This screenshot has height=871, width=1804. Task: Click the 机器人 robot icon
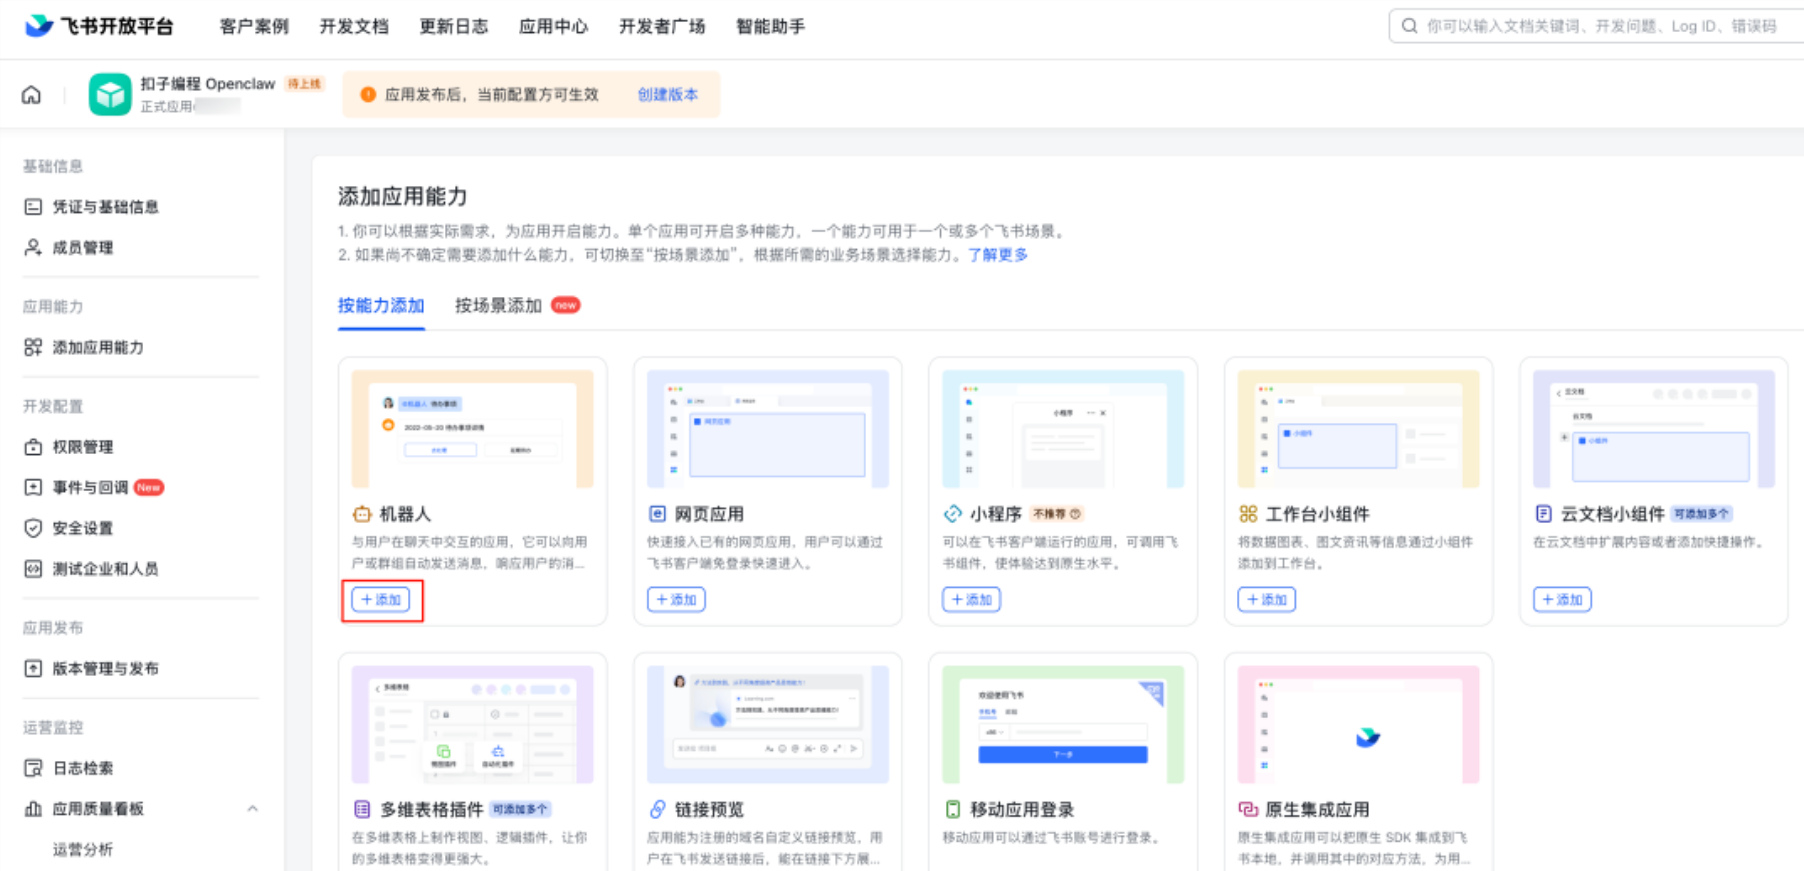(x=362, y=514)
